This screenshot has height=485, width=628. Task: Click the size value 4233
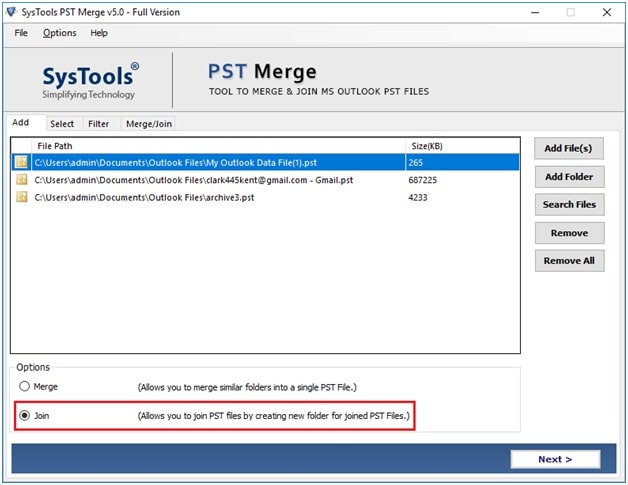point(418,197)
